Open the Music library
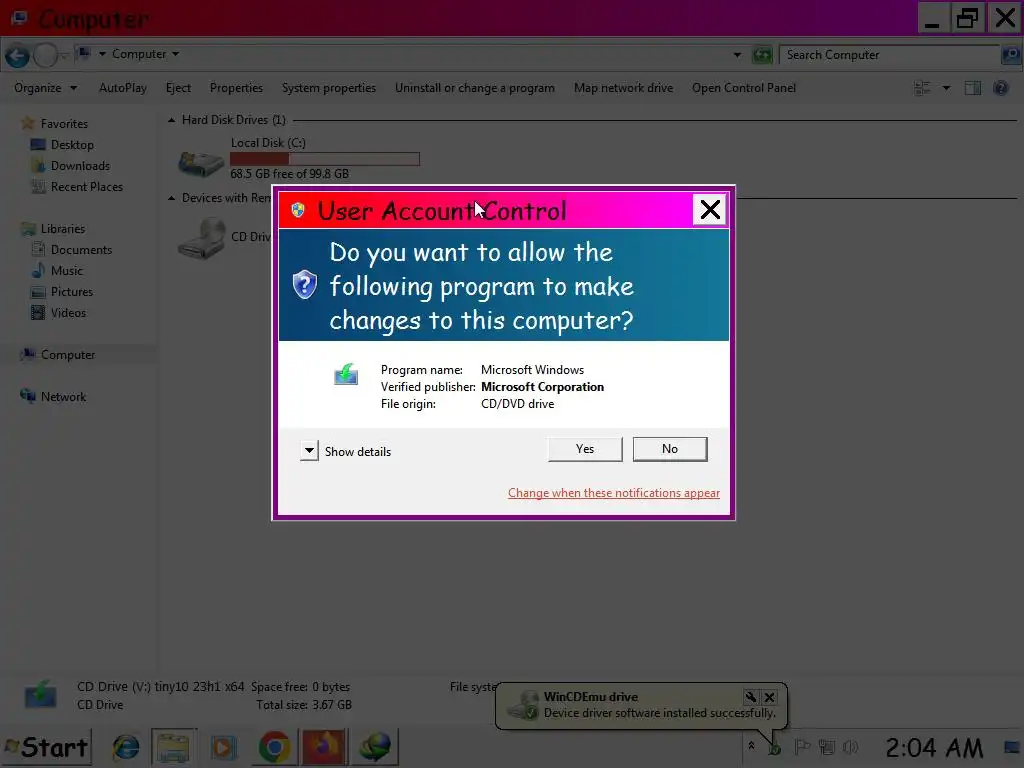This screenshot has width=1024, height=768. [x=67, y=270]
